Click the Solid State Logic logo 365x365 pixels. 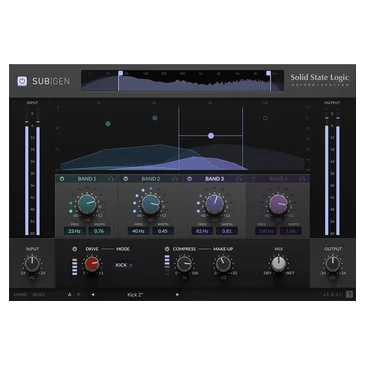point(319,80)
